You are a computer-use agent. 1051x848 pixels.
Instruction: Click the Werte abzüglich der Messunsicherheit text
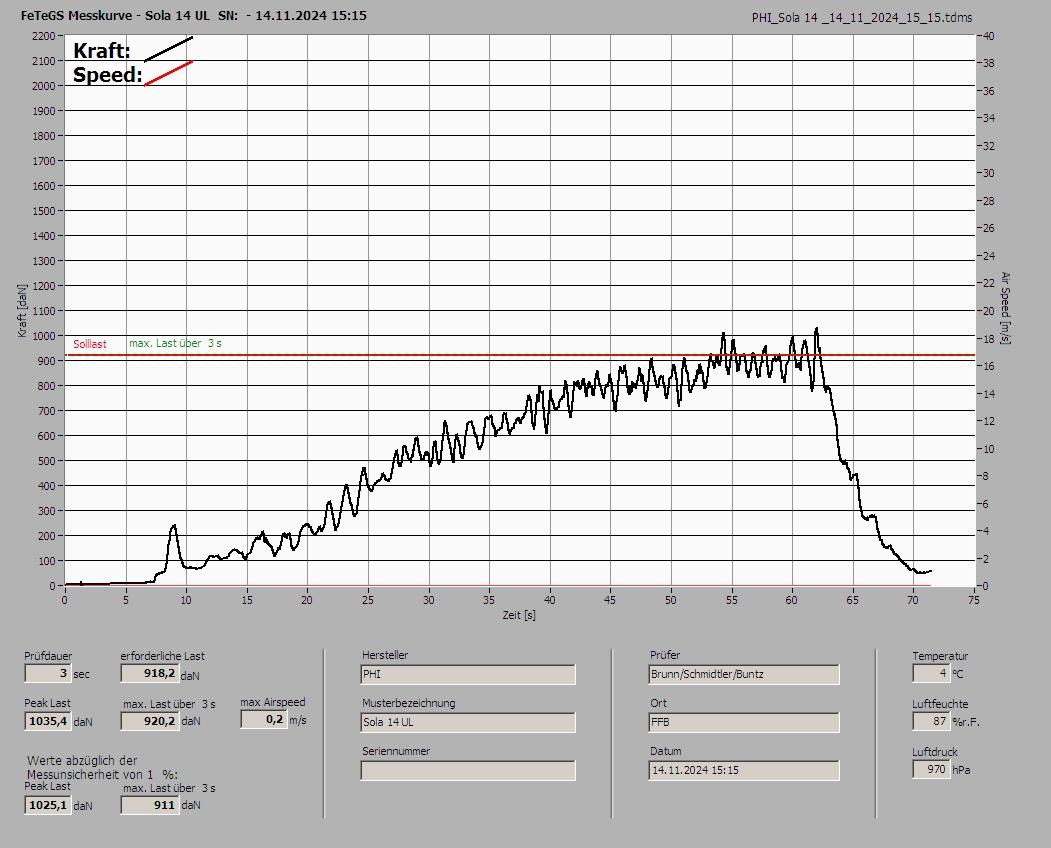(103, 768)
